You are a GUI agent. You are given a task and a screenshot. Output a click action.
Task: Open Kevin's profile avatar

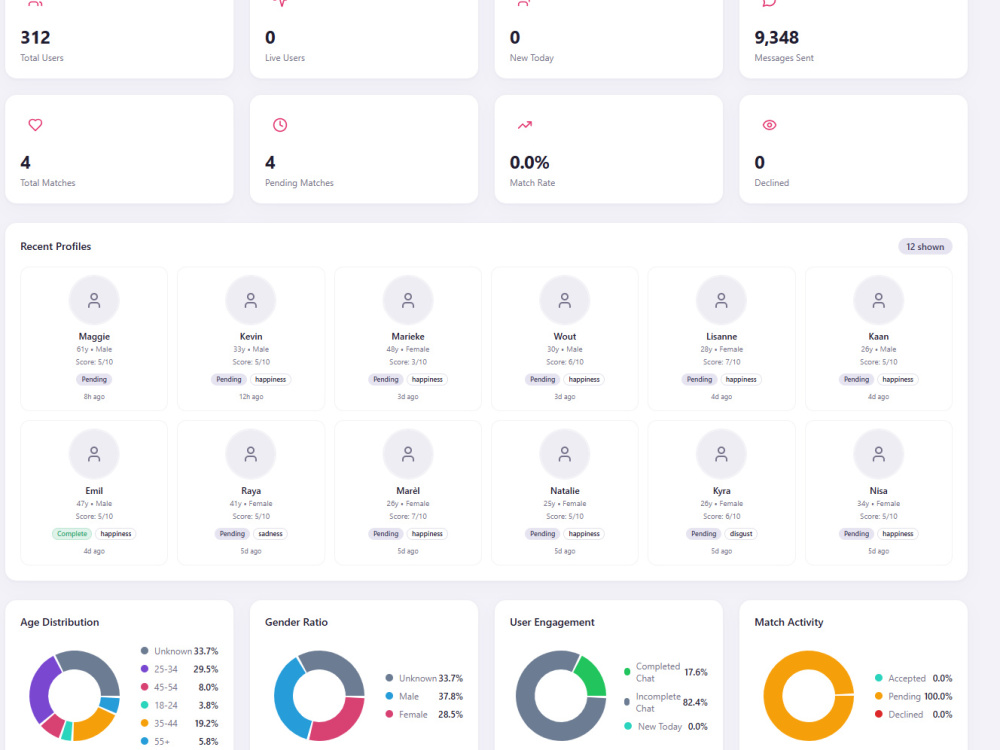[x=251, y=300]
